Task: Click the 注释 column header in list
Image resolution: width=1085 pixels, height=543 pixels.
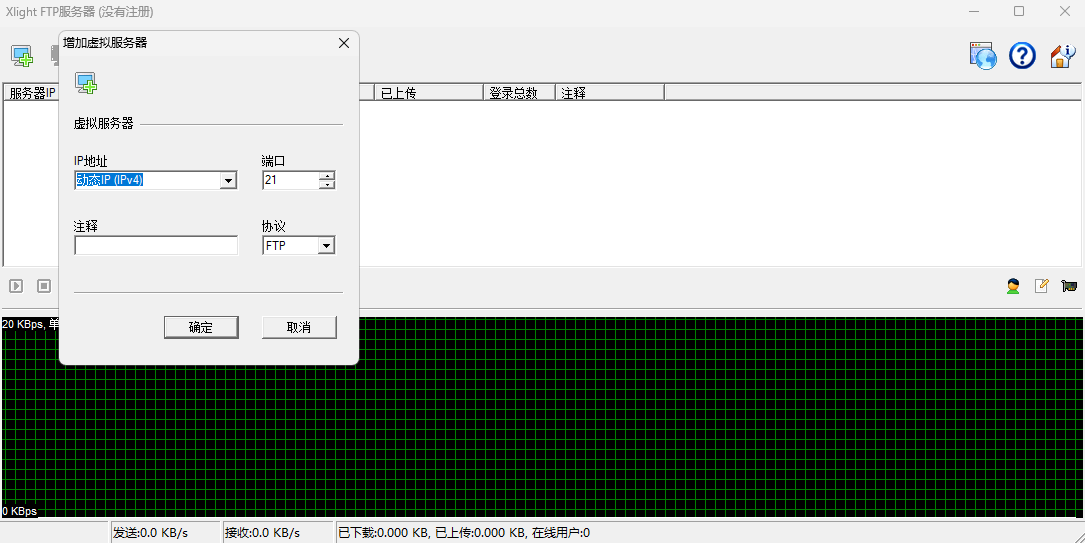Action: (610, 93)
